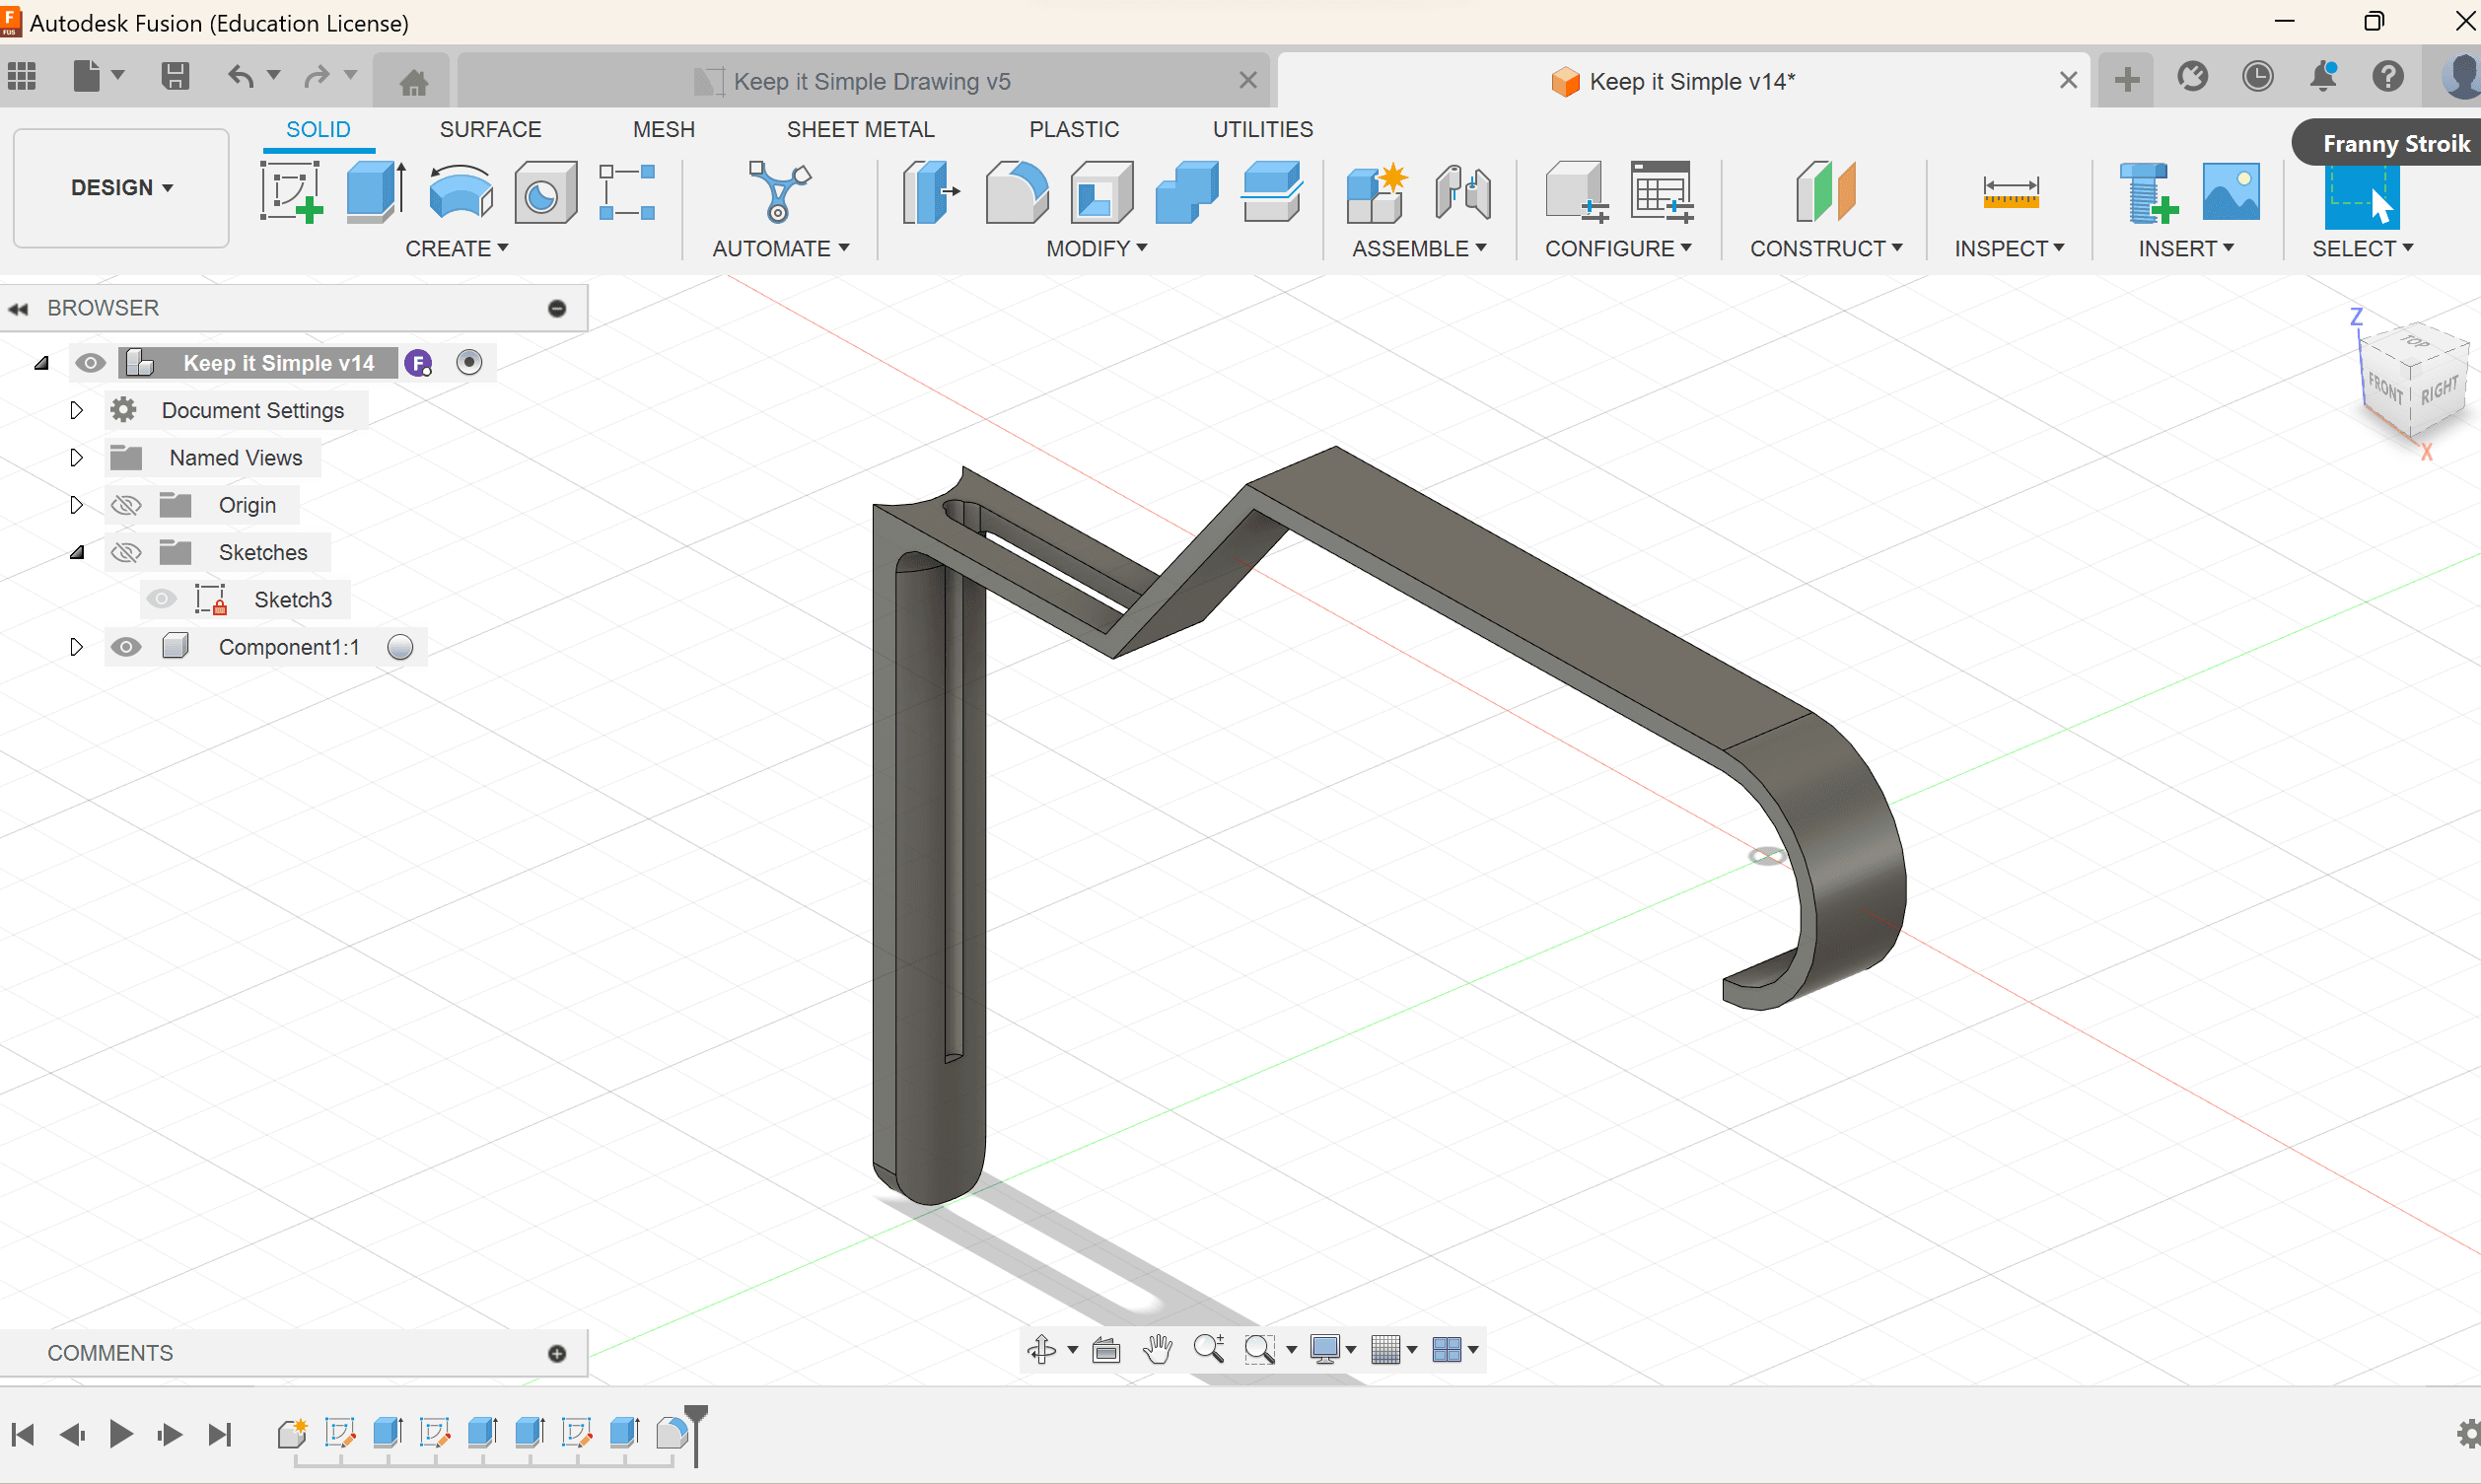Image resolution: width=2481 pixels, height=1484 pixels.
Task: Show the Origin folder
Action: click(x=126, y=505)
